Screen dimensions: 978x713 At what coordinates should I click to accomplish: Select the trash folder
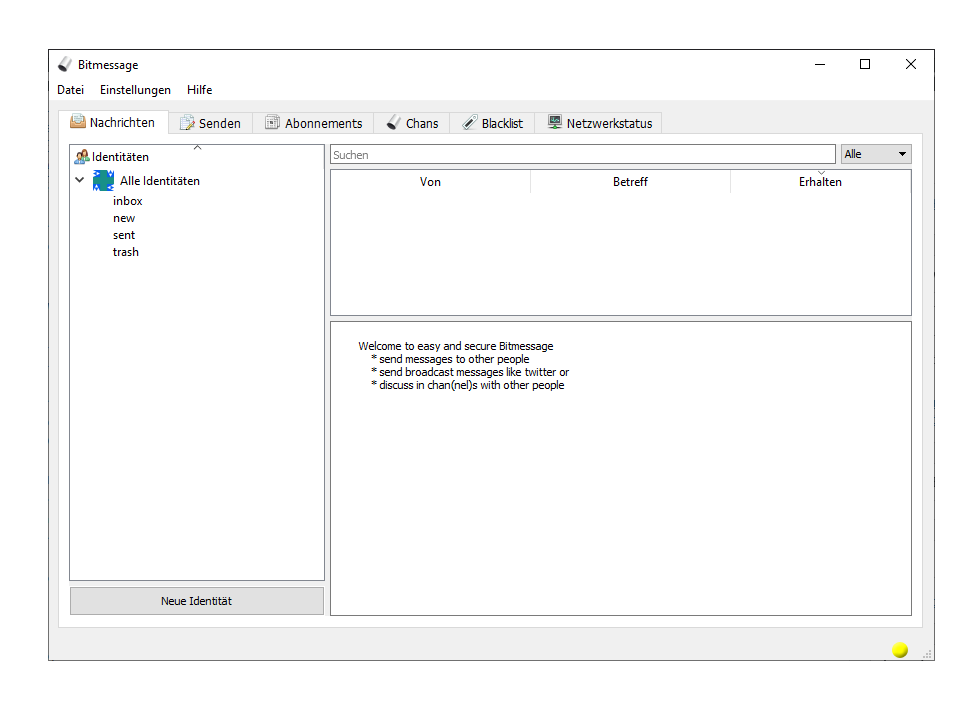(126, 252)
